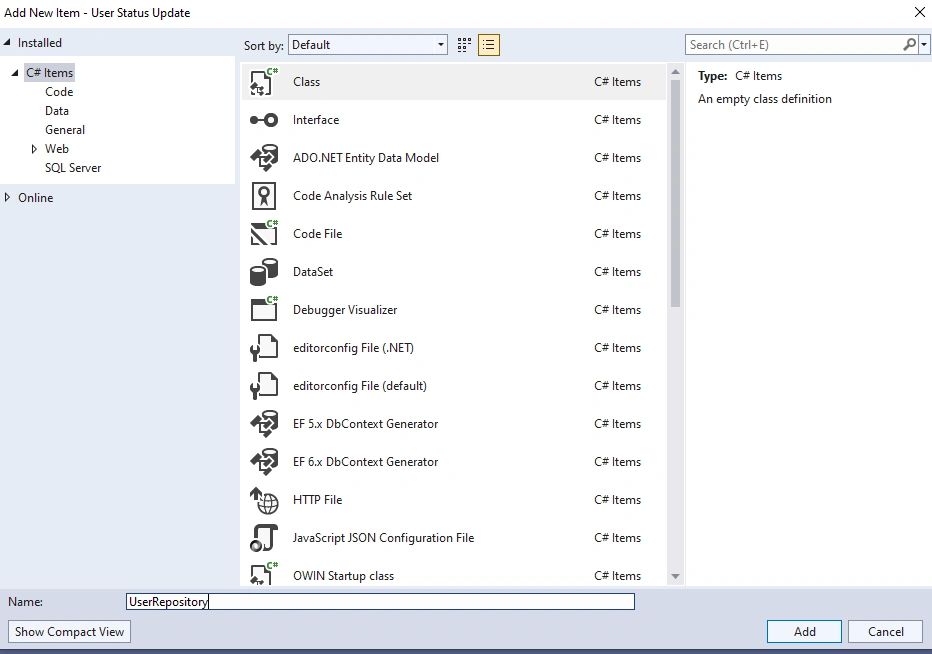The image size is (932, 654).
Task: Click in the Name input field
Action: click(380, 602)
